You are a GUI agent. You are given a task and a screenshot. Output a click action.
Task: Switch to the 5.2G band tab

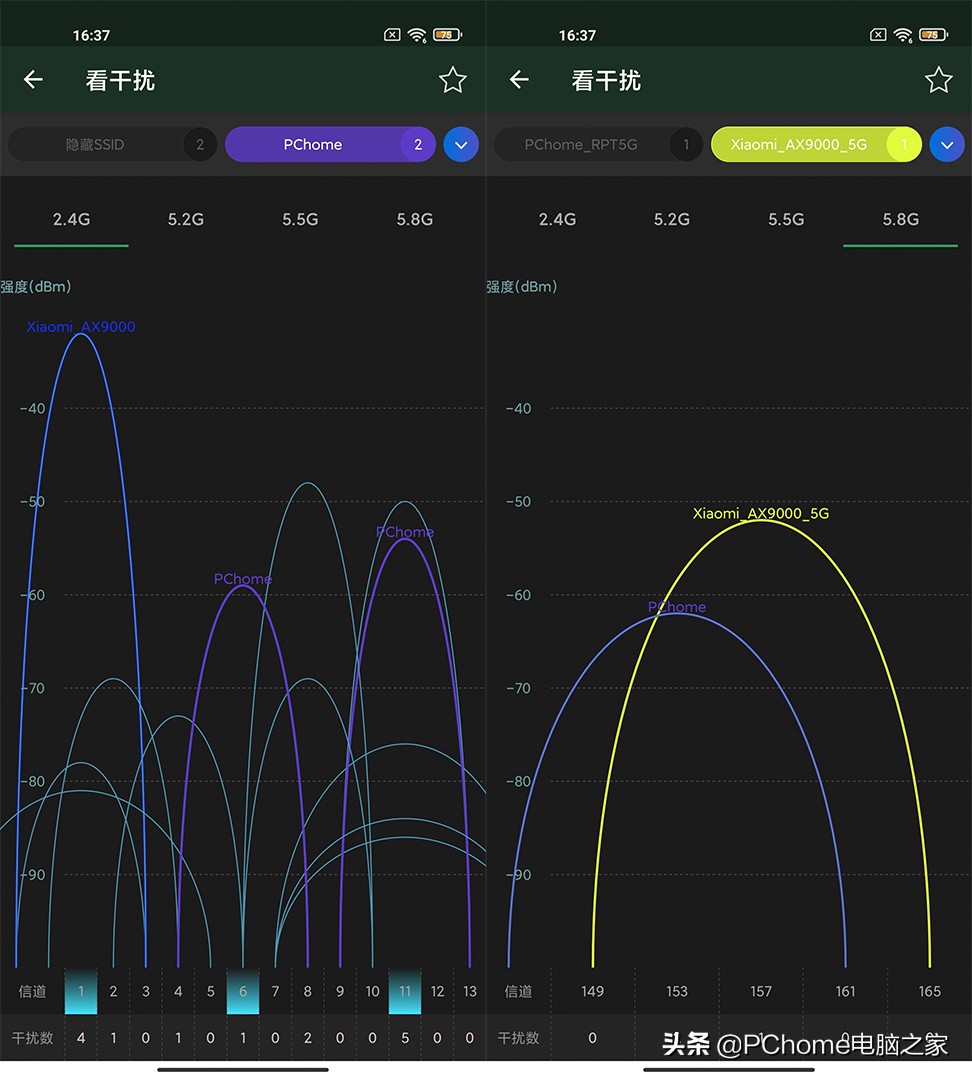point(185,219)
